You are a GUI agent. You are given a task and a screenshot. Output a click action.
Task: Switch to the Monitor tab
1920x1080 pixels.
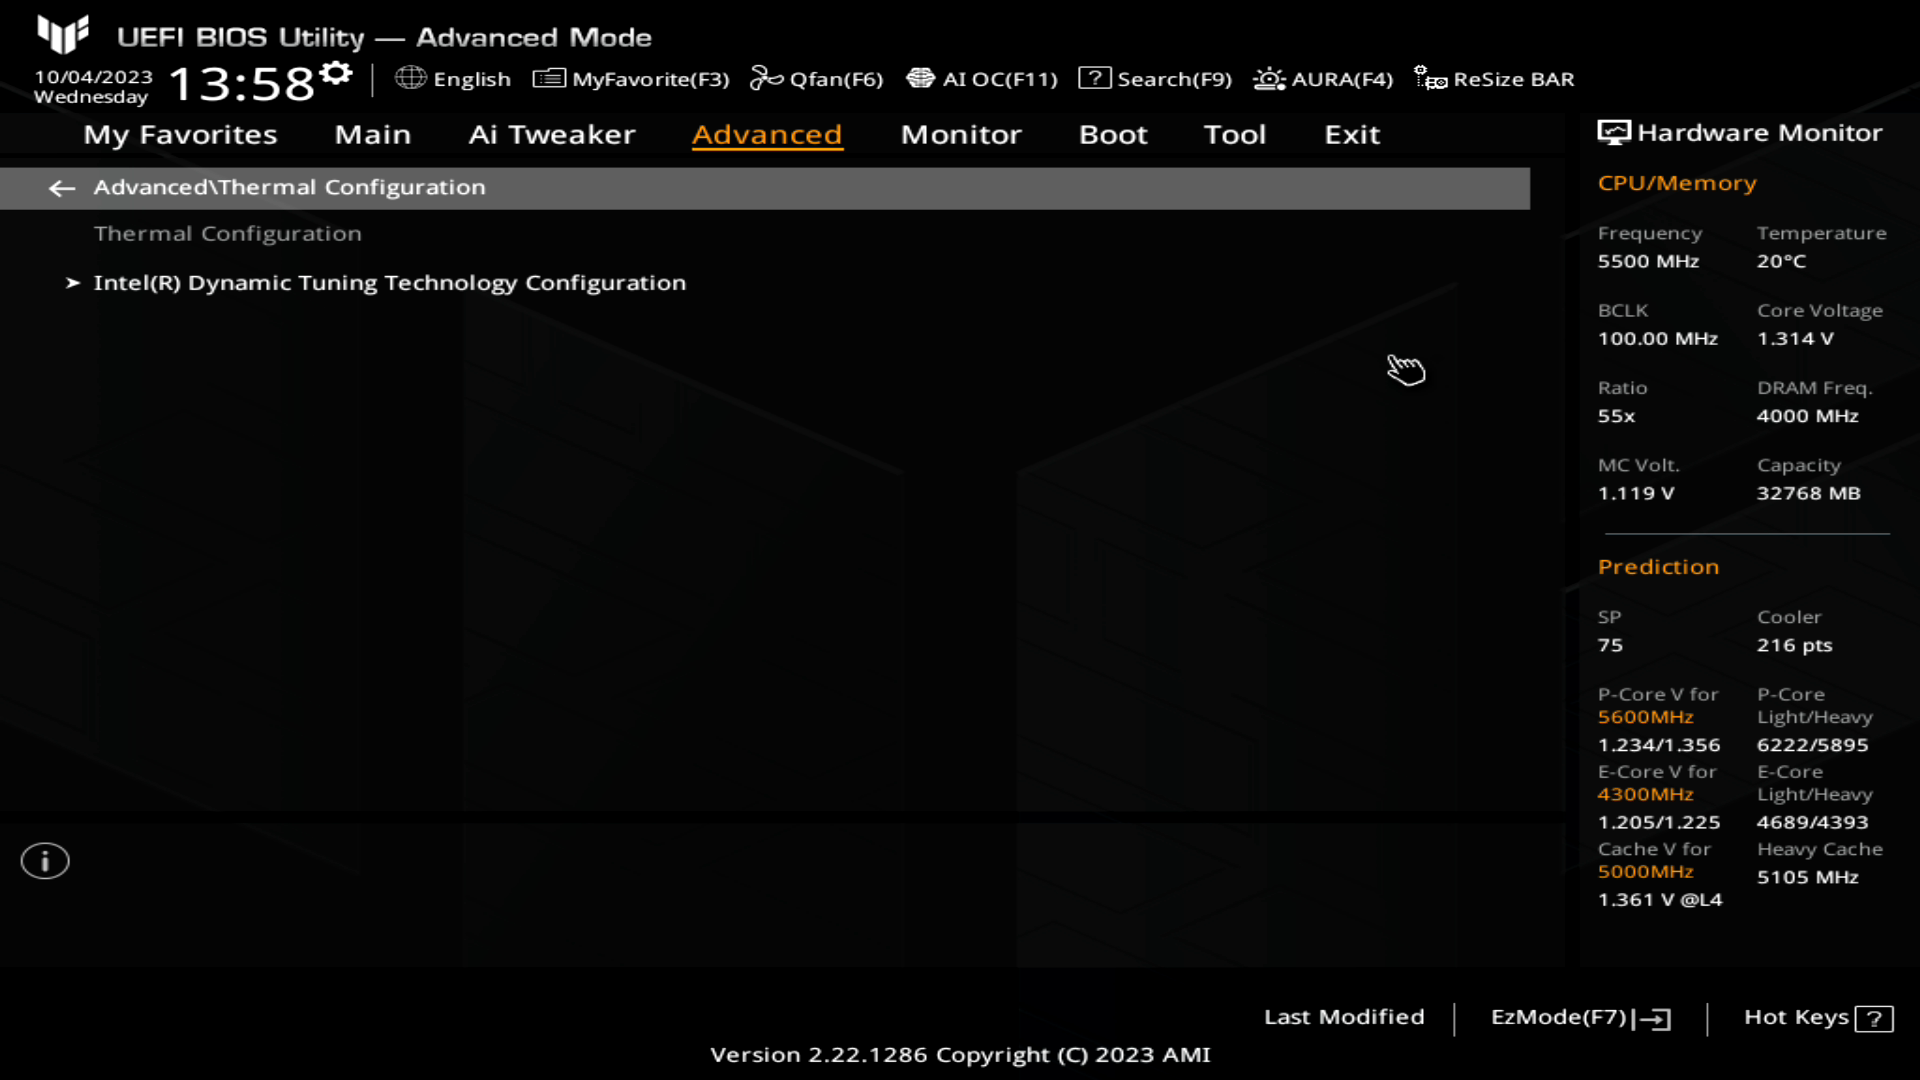point(961,134)
